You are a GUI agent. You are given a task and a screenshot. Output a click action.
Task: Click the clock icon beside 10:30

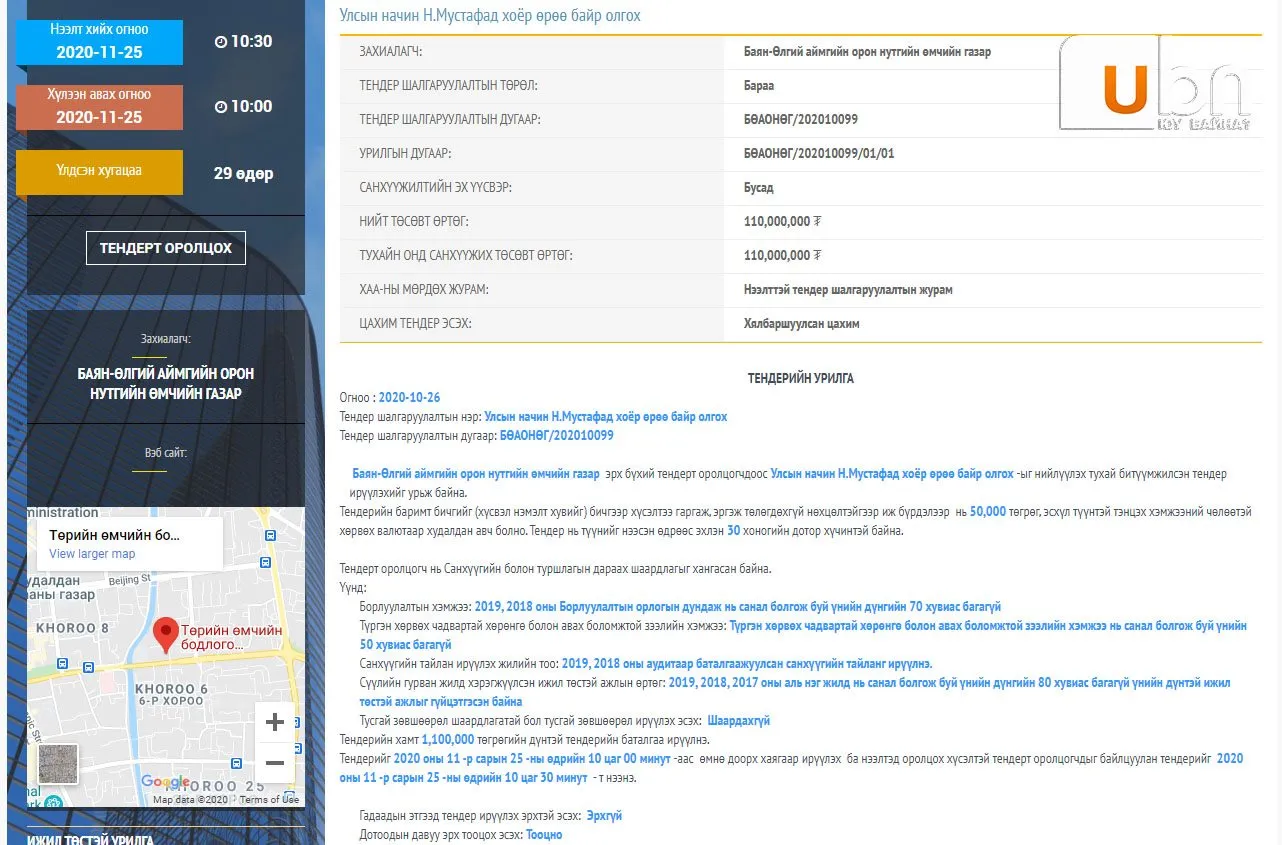[x=221, y=42]
